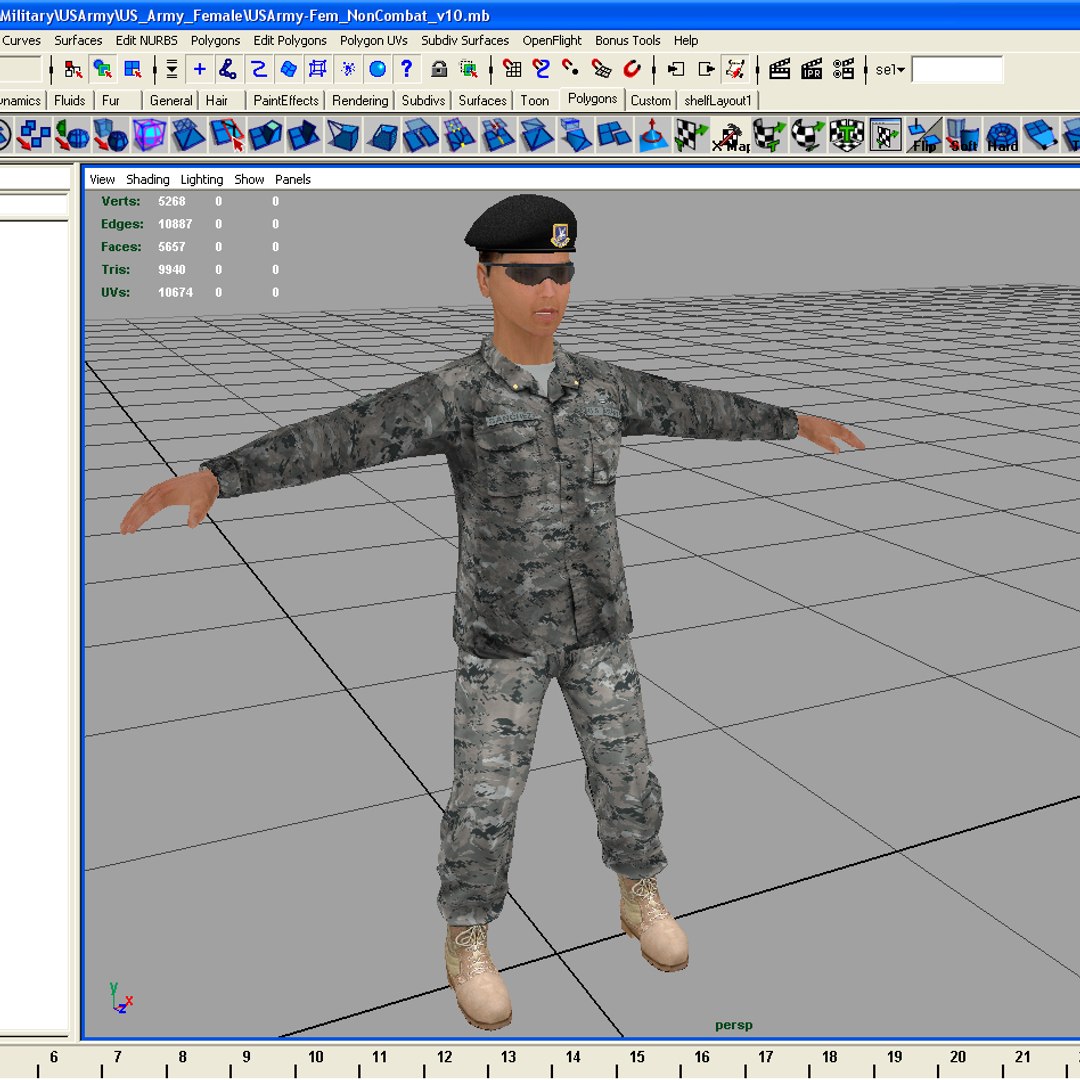This screenshot has height=1080, width=1080.
Task: Toggle the handles selection mask plus icon
Action: click(x=199, y=69)
